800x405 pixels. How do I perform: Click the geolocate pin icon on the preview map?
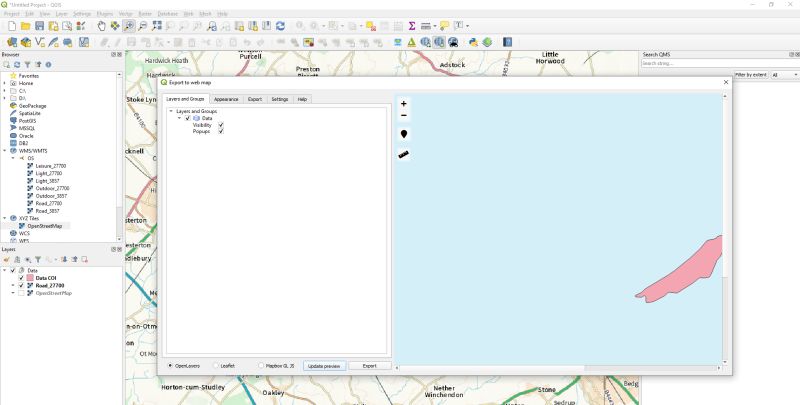[404, 134]
